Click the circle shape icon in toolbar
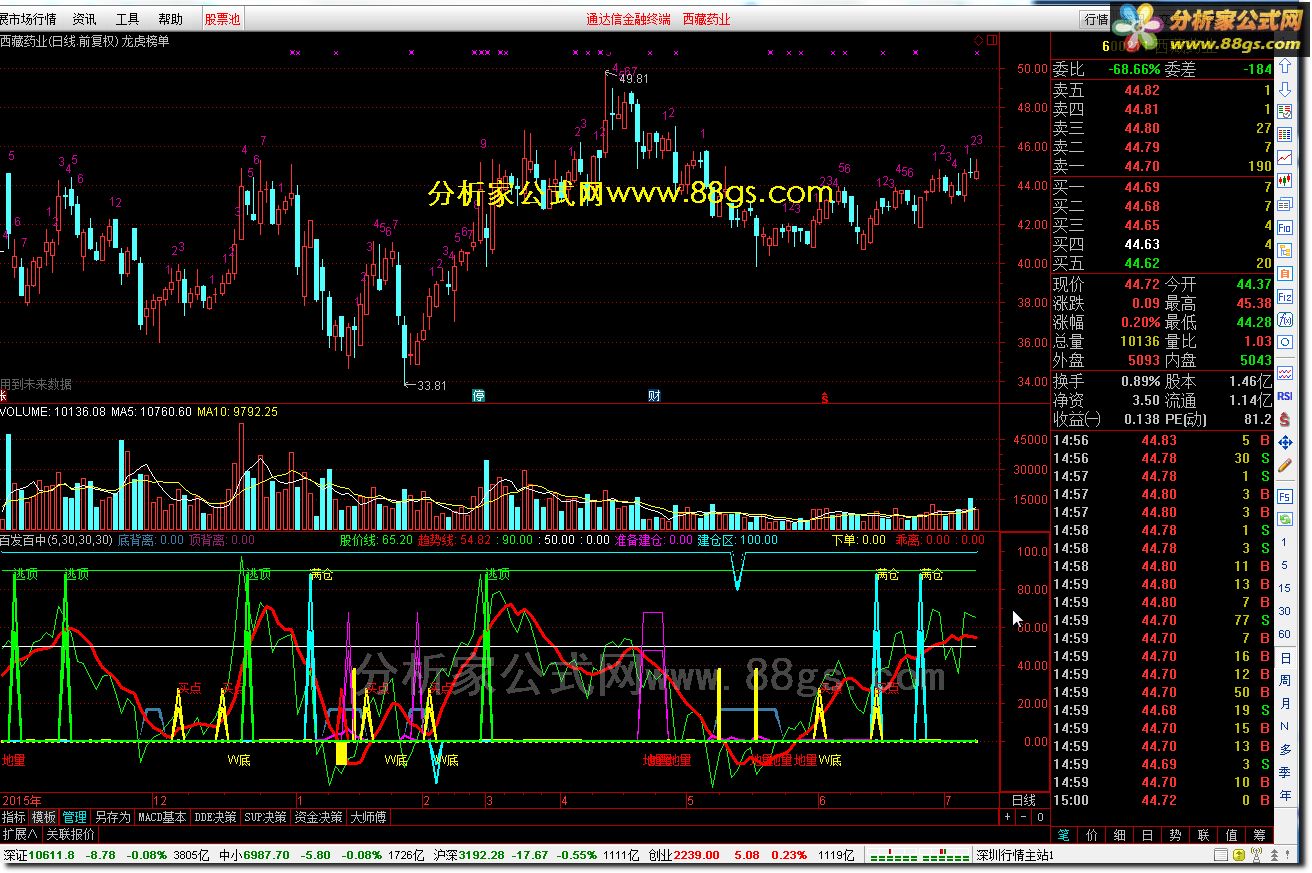The image size is (1312, 873). point(1285,342)
